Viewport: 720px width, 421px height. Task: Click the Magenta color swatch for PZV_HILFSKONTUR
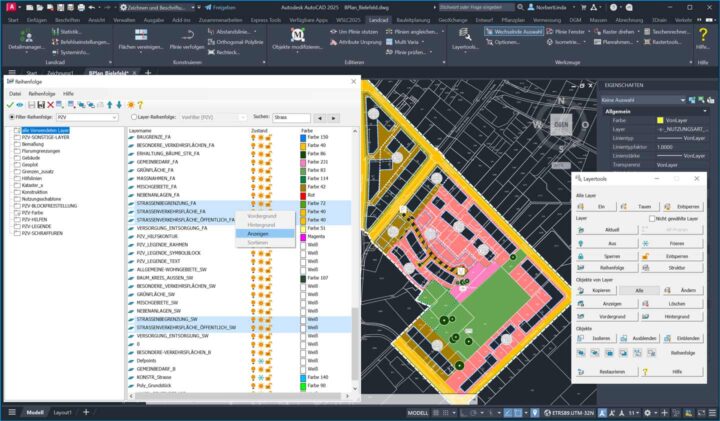(x=303, y=237)
